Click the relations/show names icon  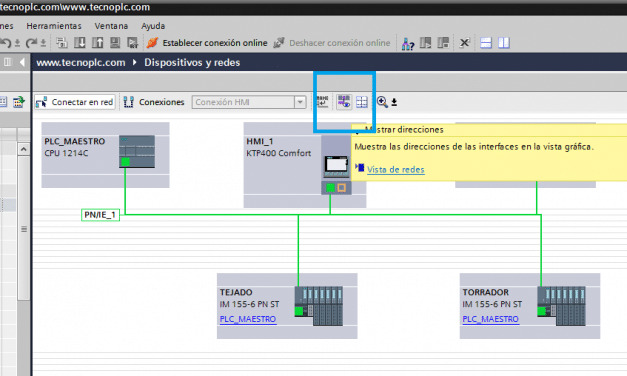323,102
